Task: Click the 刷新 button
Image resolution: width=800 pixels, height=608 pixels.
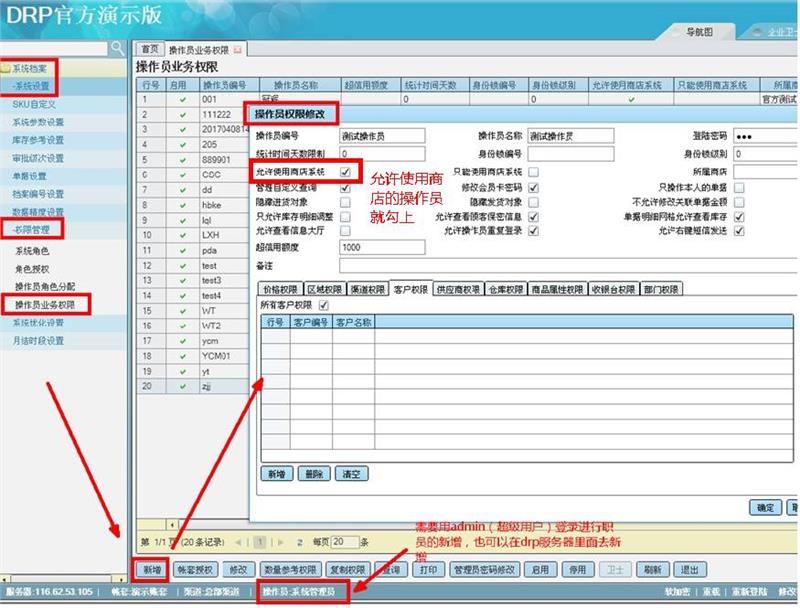Action: coord(653,570)
